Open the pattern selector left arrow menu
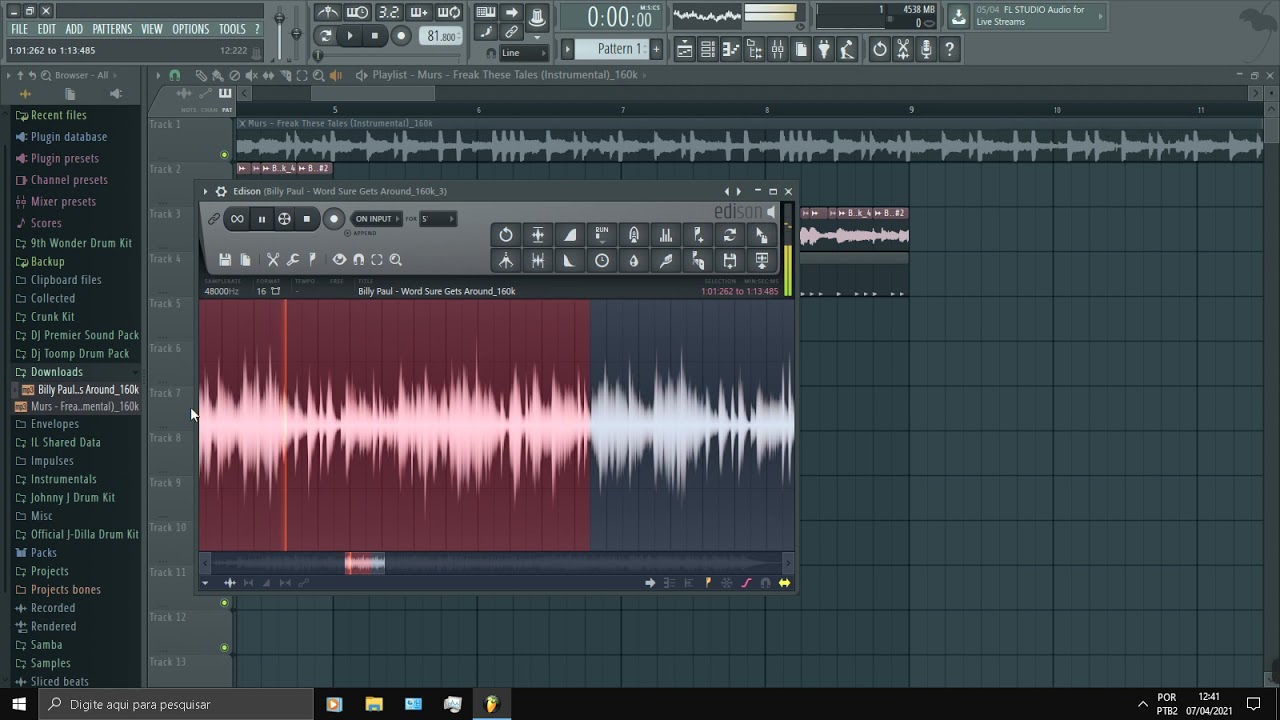This screenshot has height=720, width=1280. [x=567, y=49]
